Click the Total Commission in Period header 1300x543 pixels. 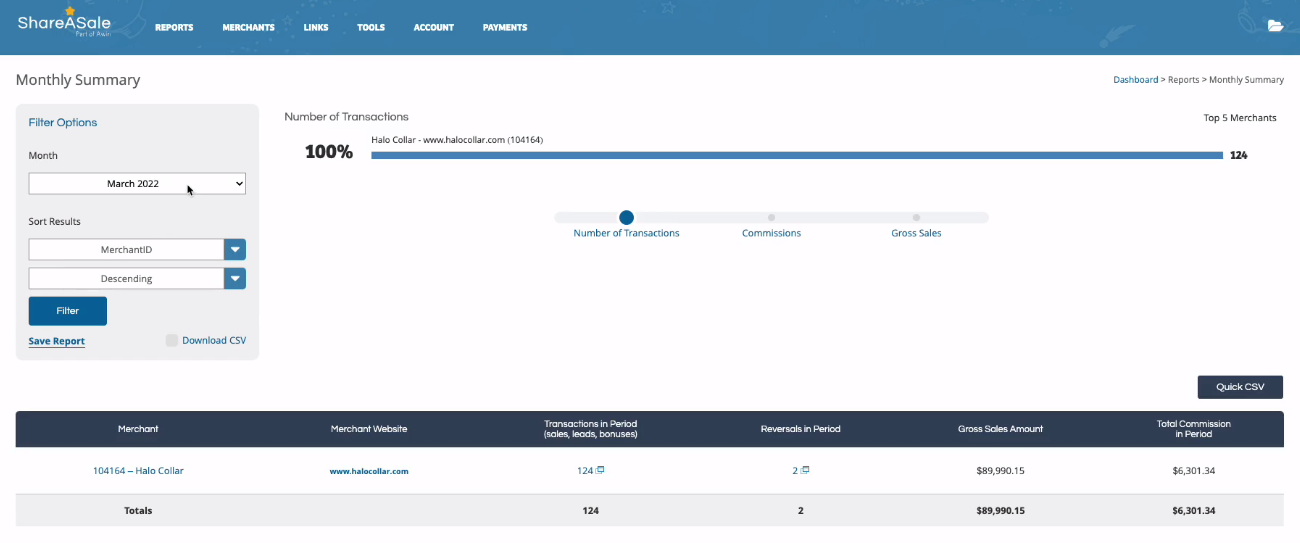point(1193,429)
